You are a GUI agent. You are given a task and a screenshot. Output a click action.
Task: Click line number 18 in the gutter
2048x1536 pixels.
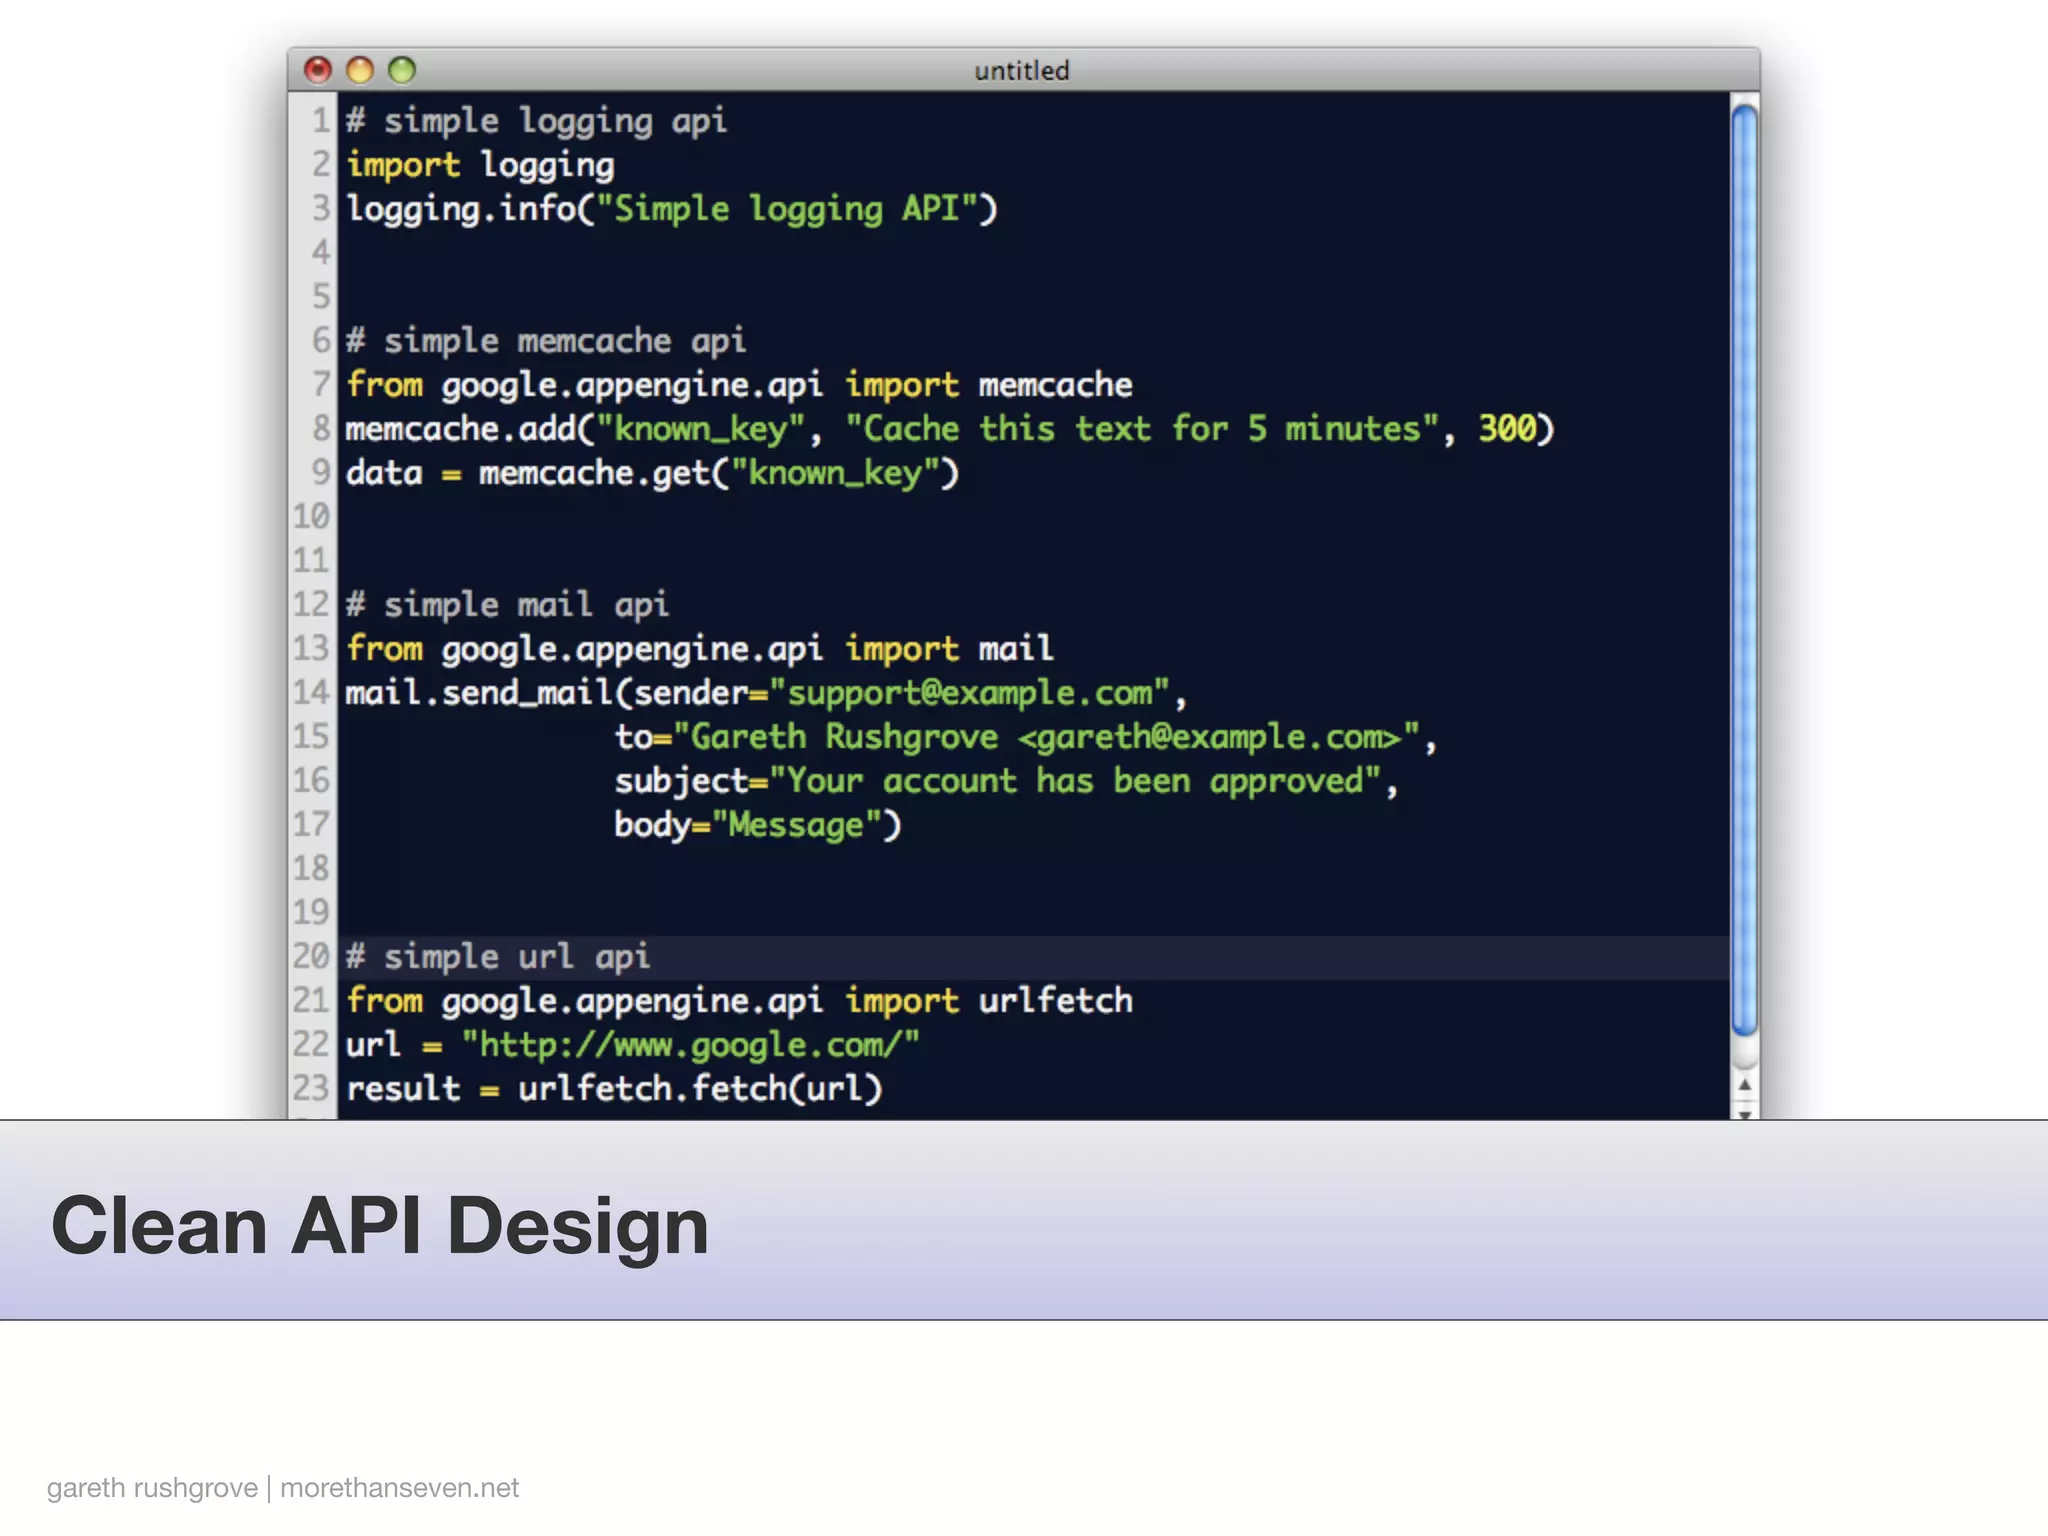(x=311, y=869)
